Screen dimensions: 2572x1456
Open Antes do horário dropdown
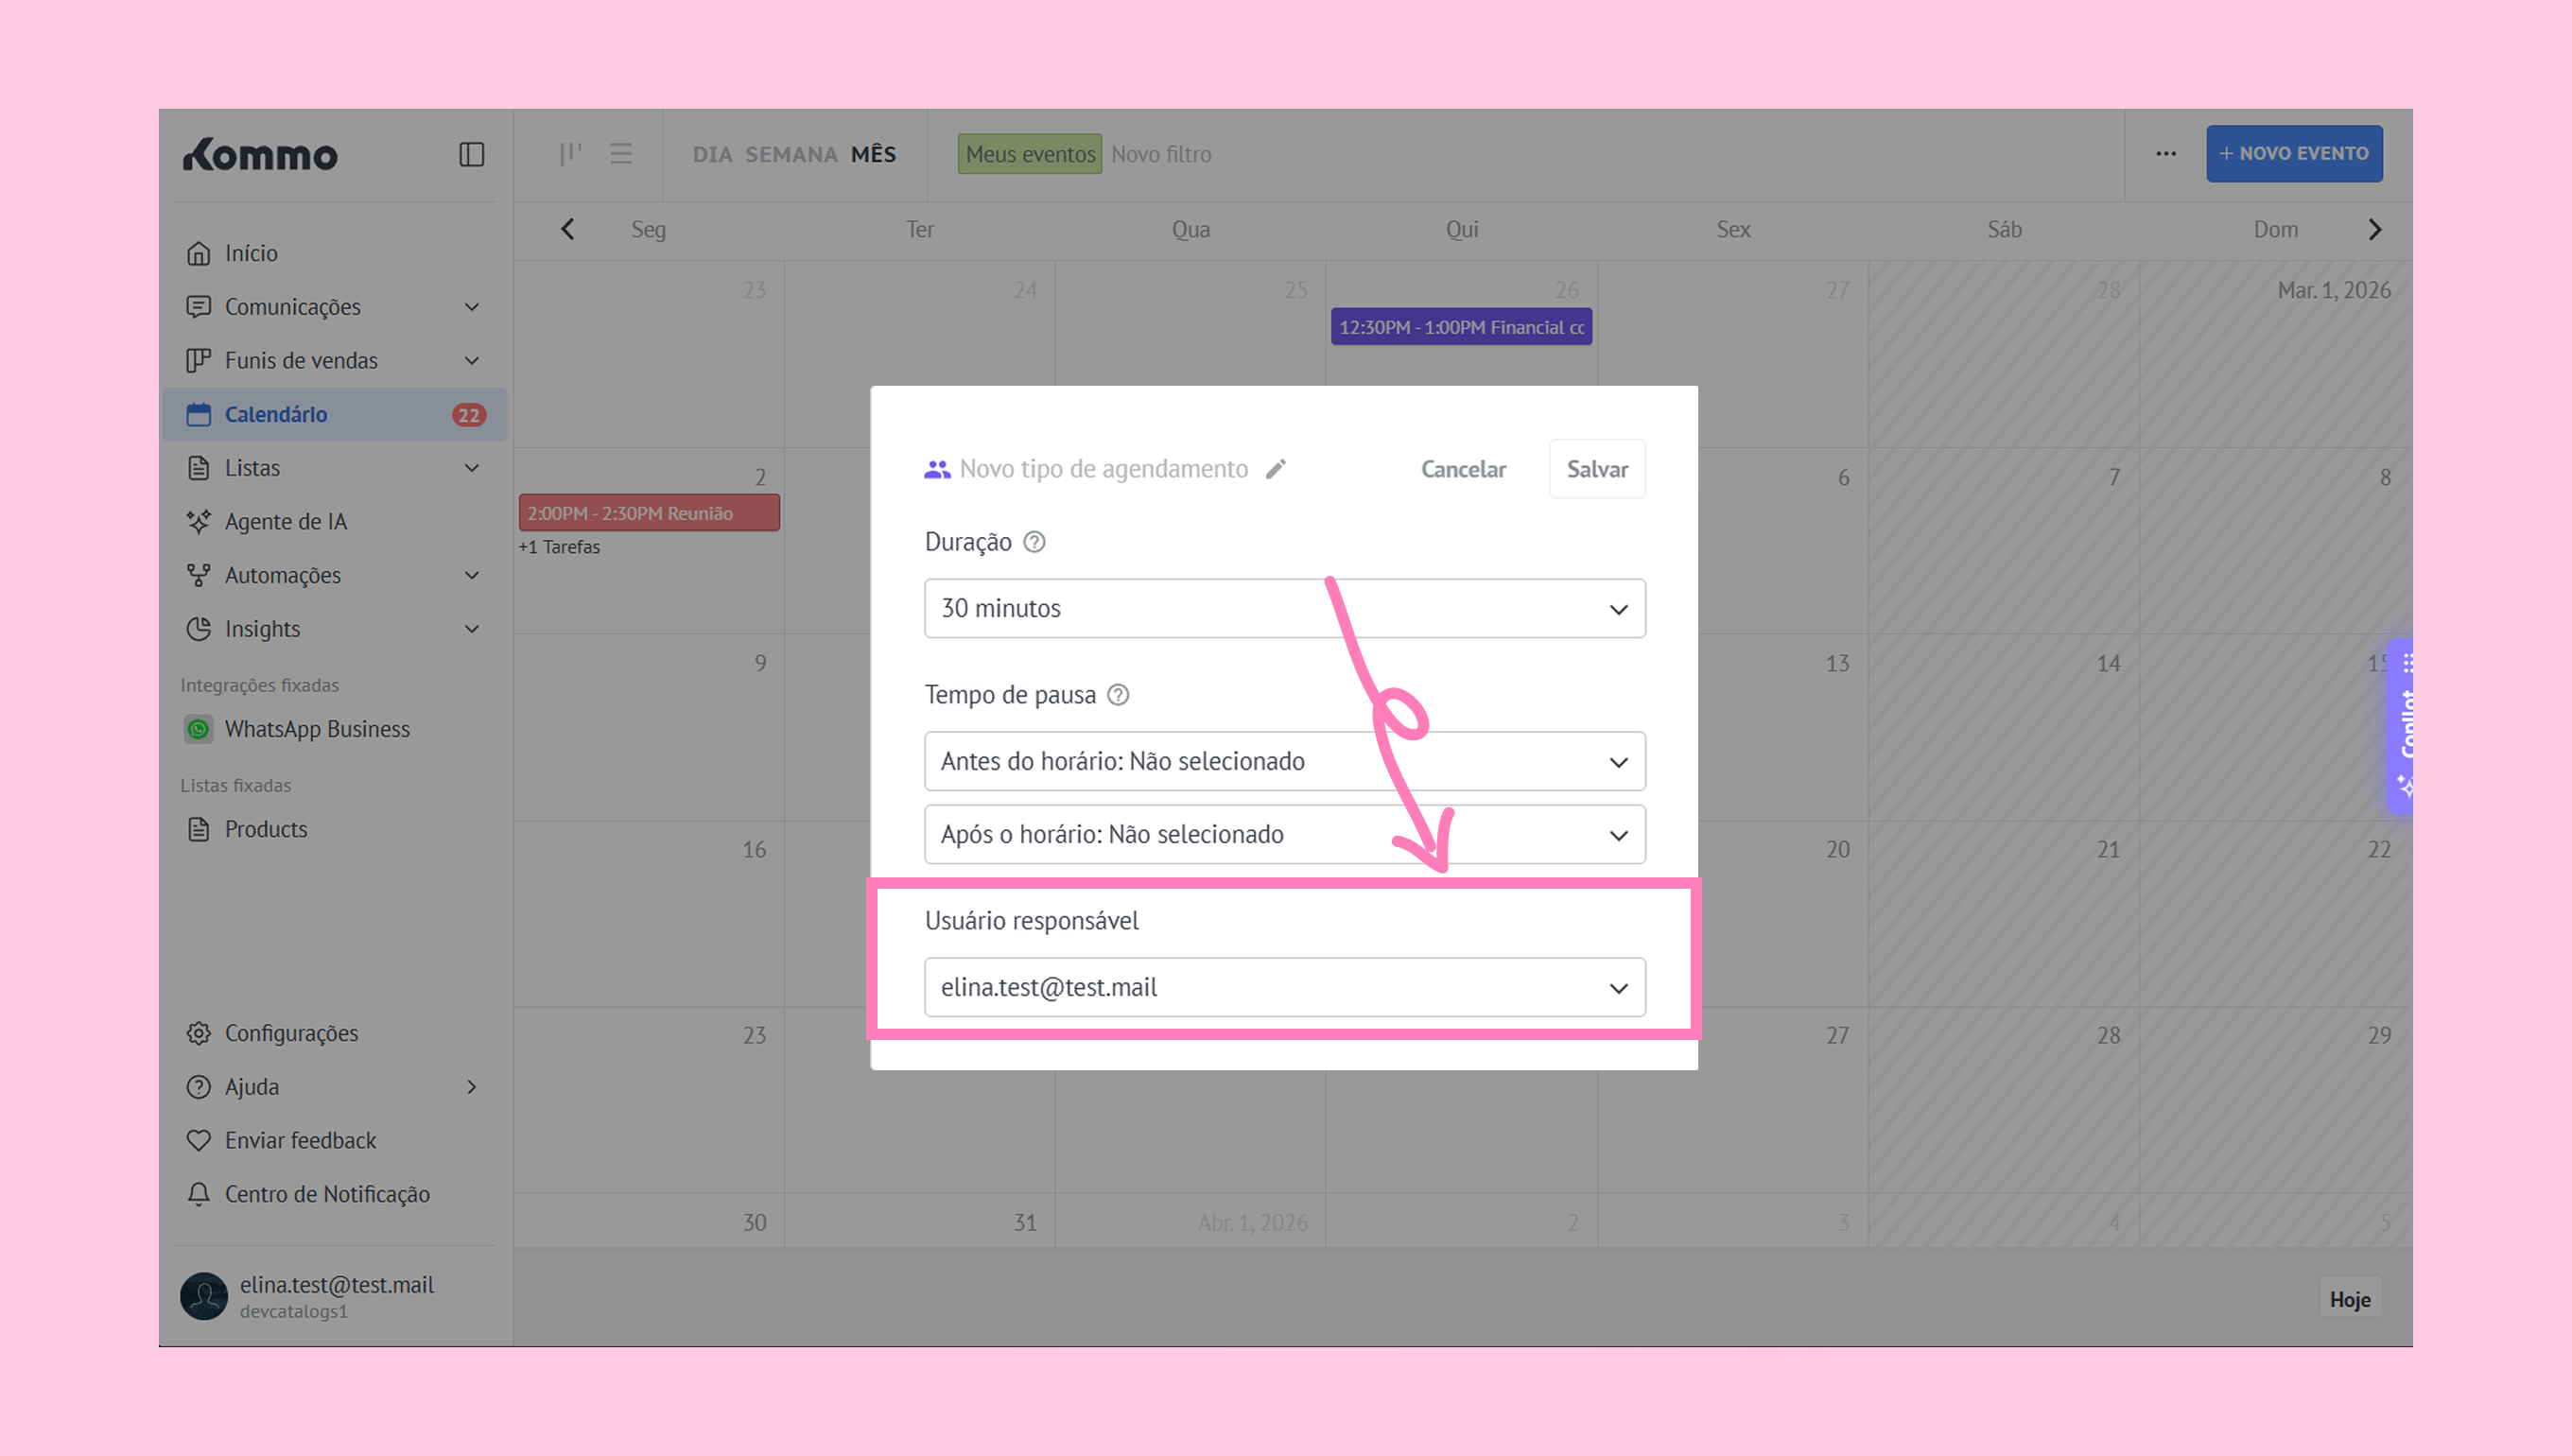click(x=1284, y=762)
